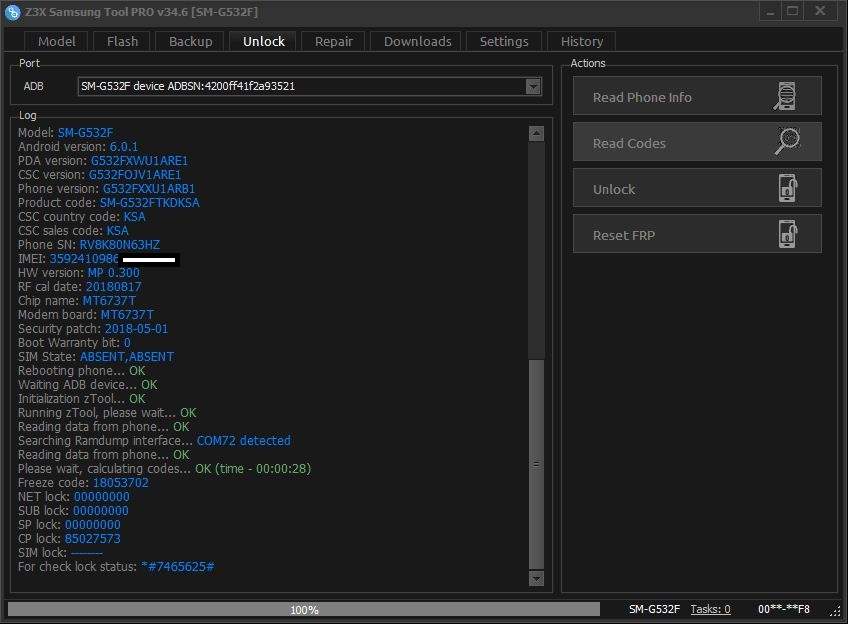
Task: Click the 00**-**F8 status entry
Action: click(x=784, y=609)
